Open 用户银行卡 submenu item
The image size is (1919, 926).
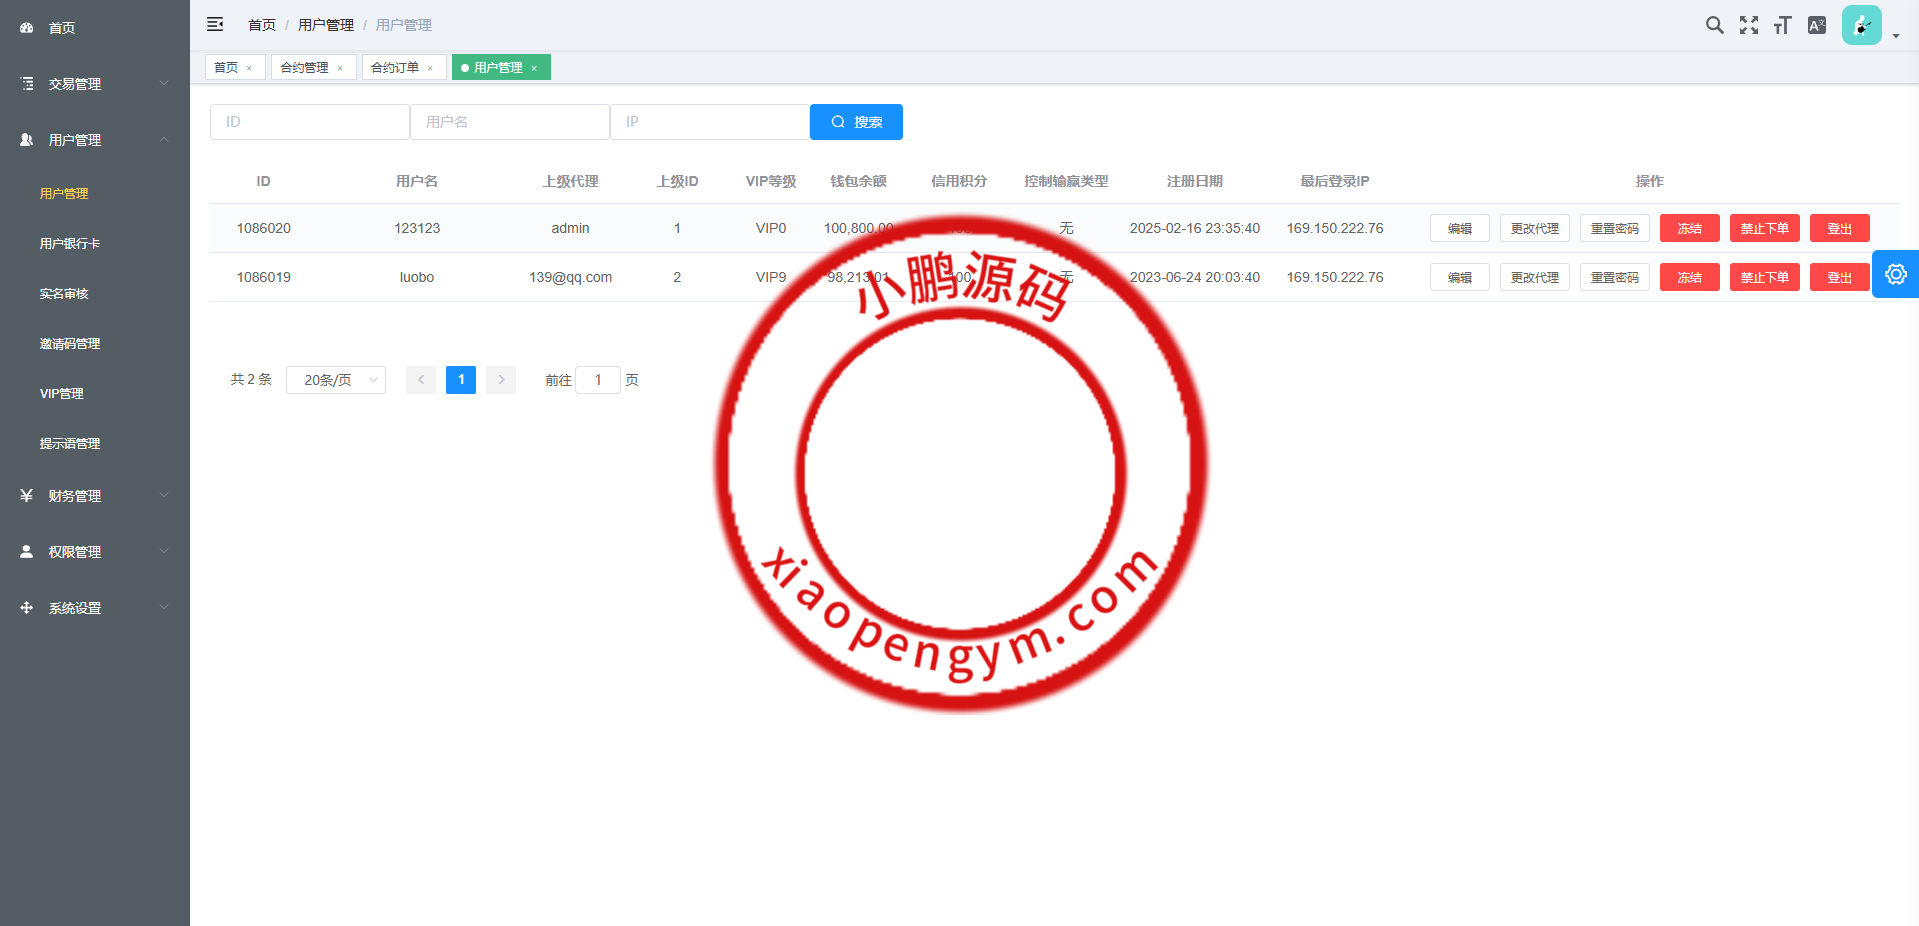click(95, 243)
